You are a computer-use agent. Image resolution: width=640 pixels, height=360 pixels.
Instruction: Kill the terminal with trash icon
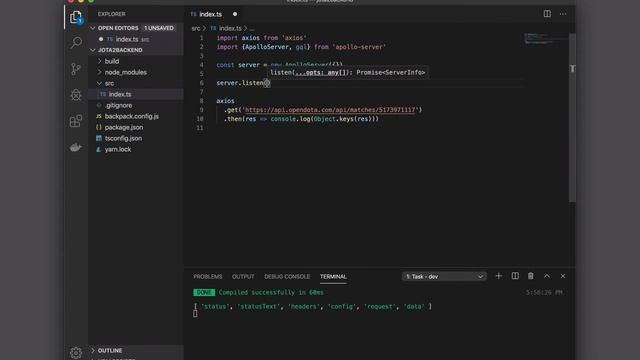coord(531,276)
